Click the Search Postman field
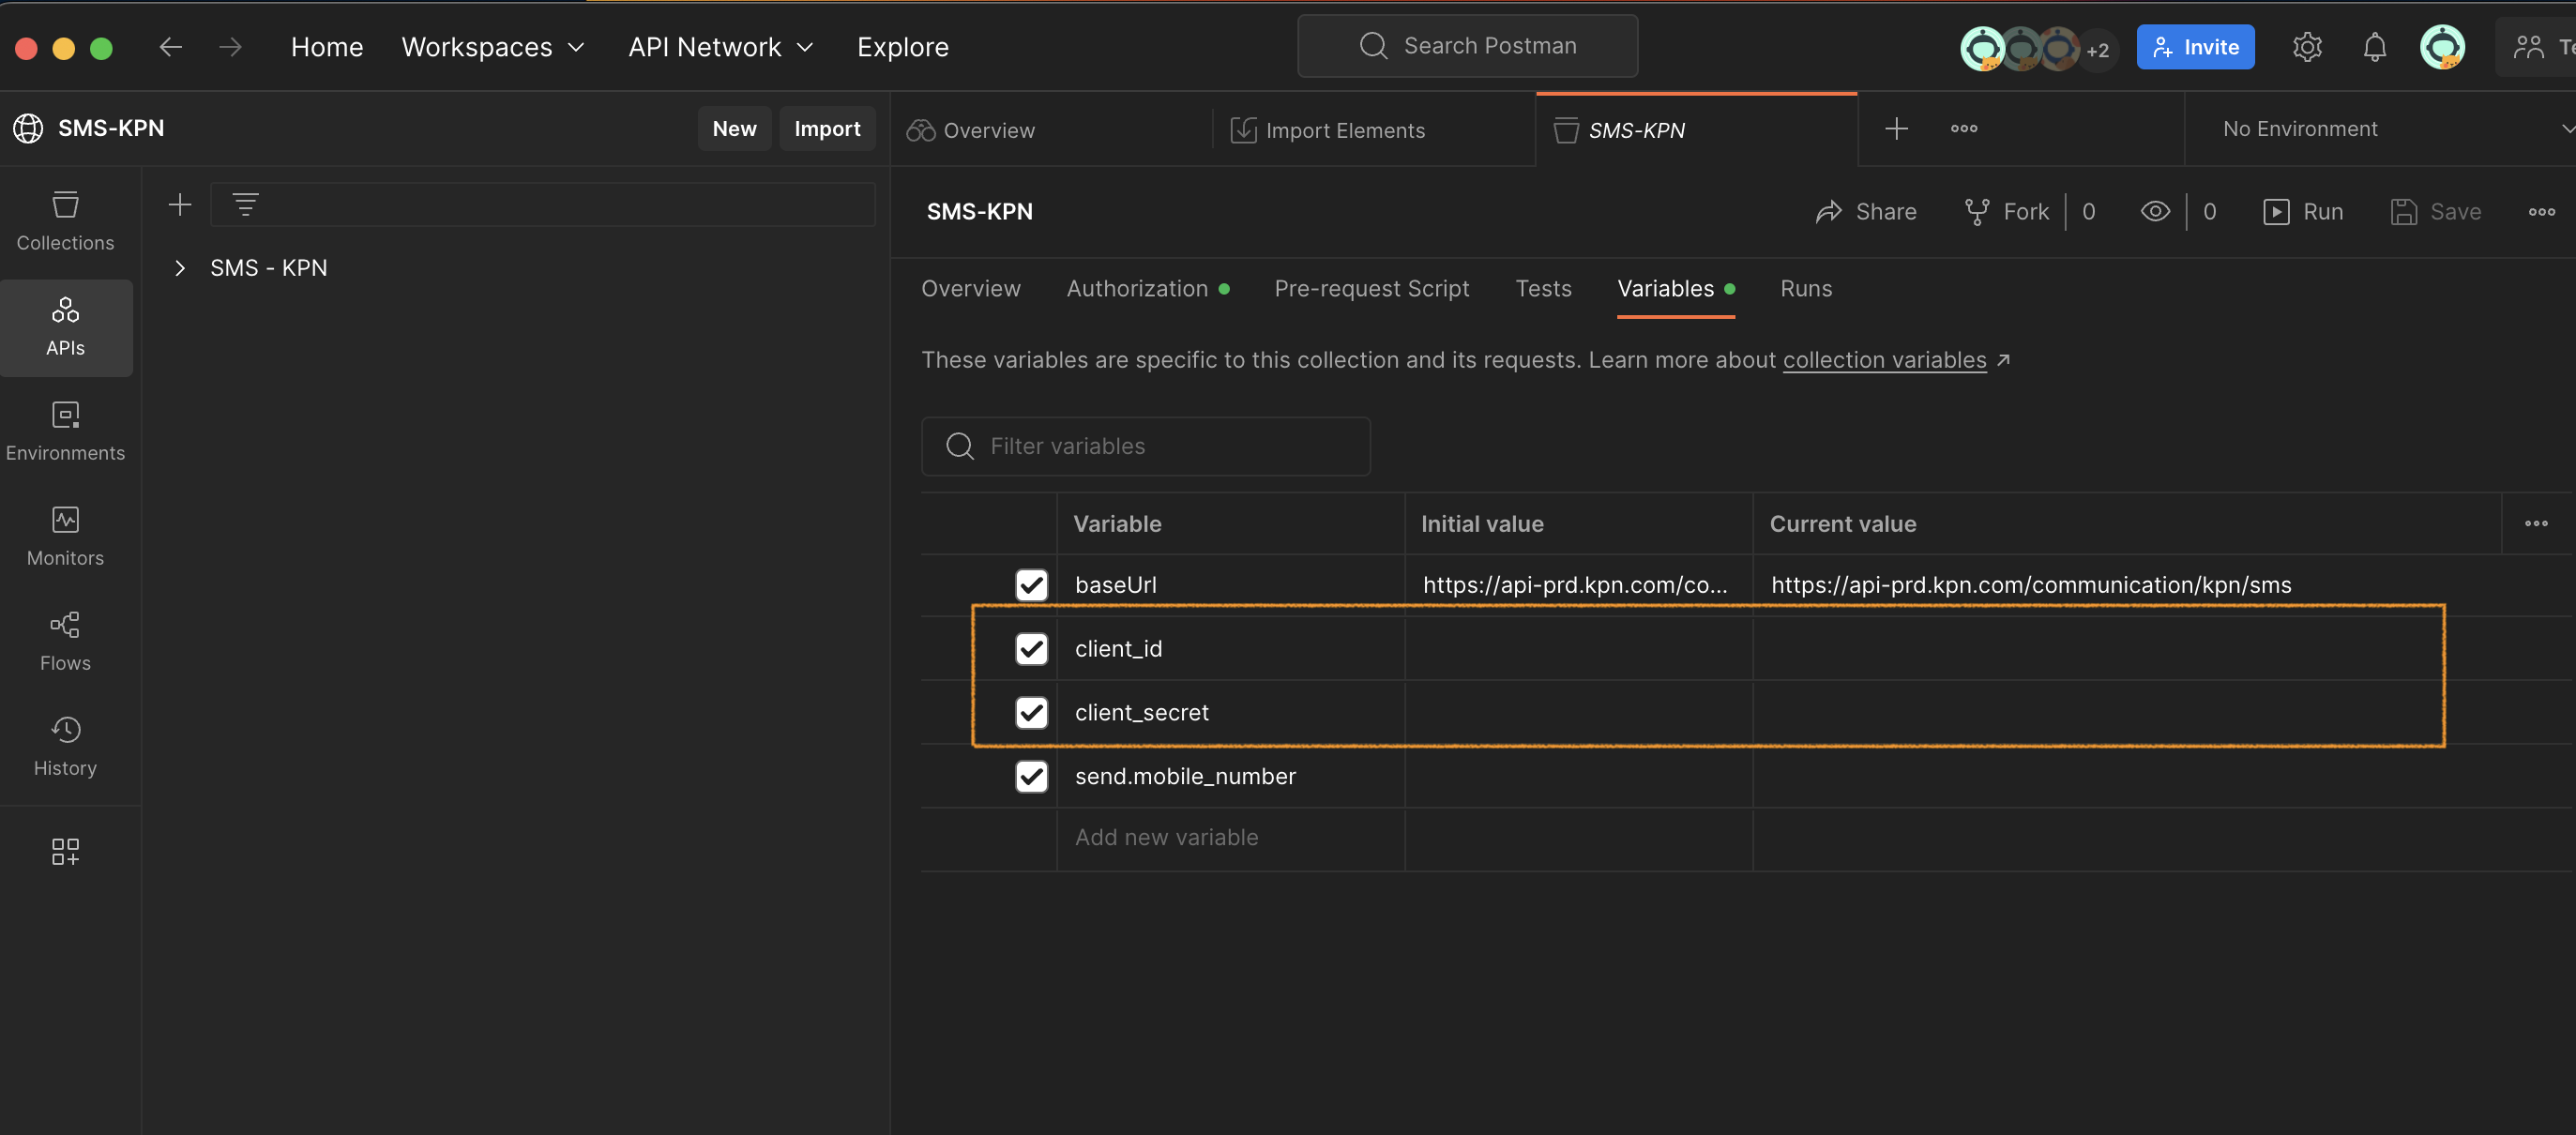Viewport: 2576px width, 1135px height. [1467, 46]
